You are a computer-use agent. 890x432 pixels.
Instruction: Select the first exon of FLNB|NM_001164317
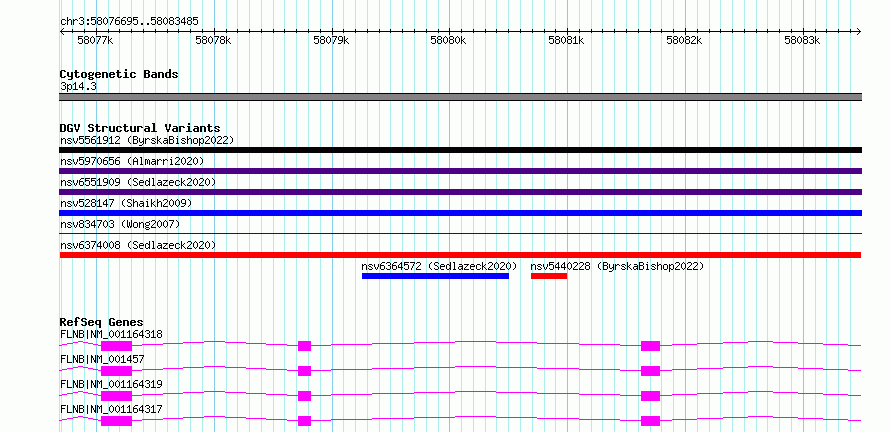(116, 421)
